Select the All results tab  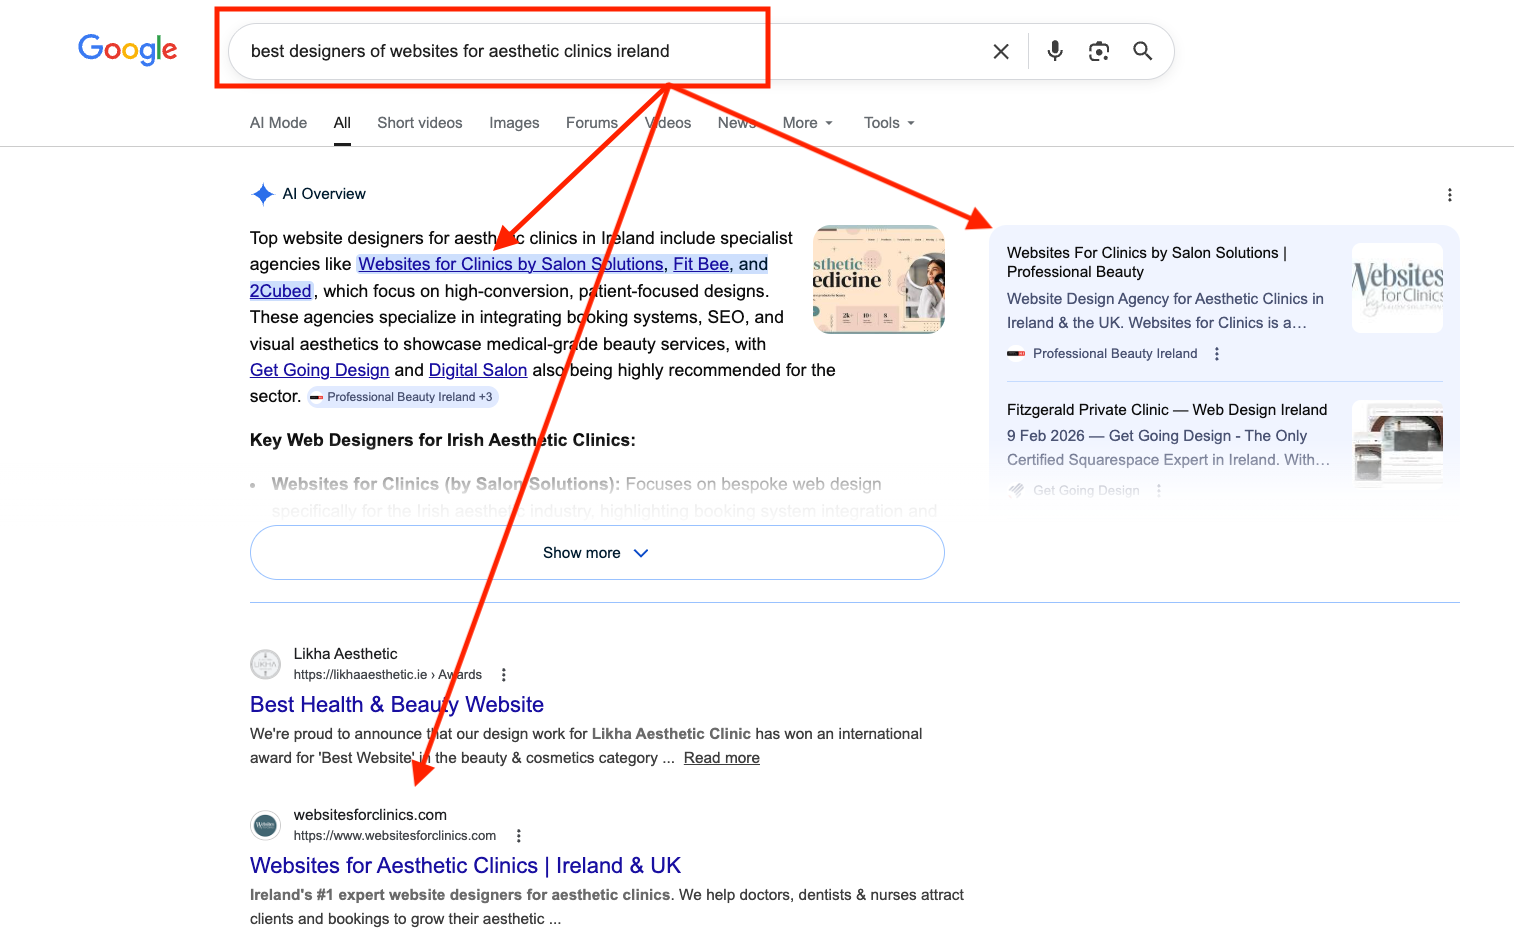point(342,123)
